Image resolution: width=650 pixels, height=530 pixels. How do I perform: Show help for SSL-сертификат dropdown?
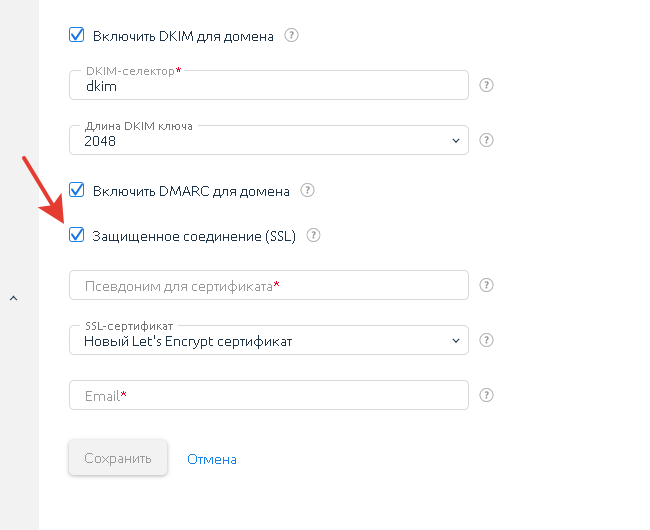click(x=486, y=340)
